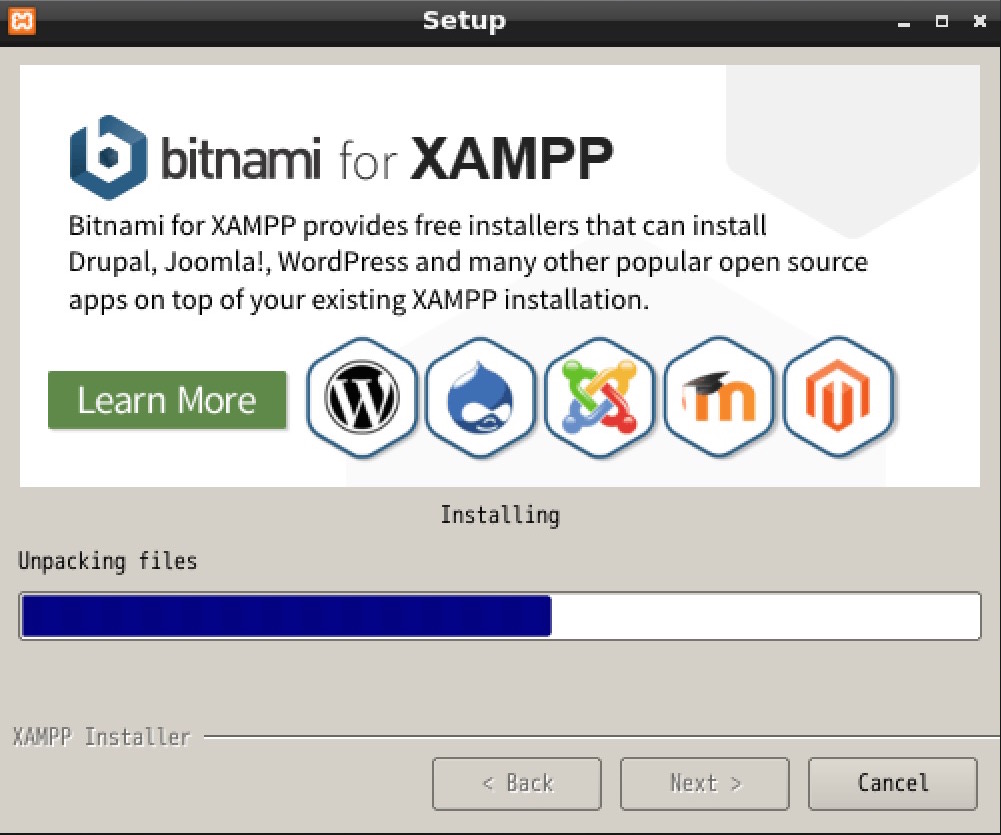Image resolution: width=1001 pixels, height=835 pixels.
Task: Click the Moodle graduation cap icon
Action: point(719,397)
